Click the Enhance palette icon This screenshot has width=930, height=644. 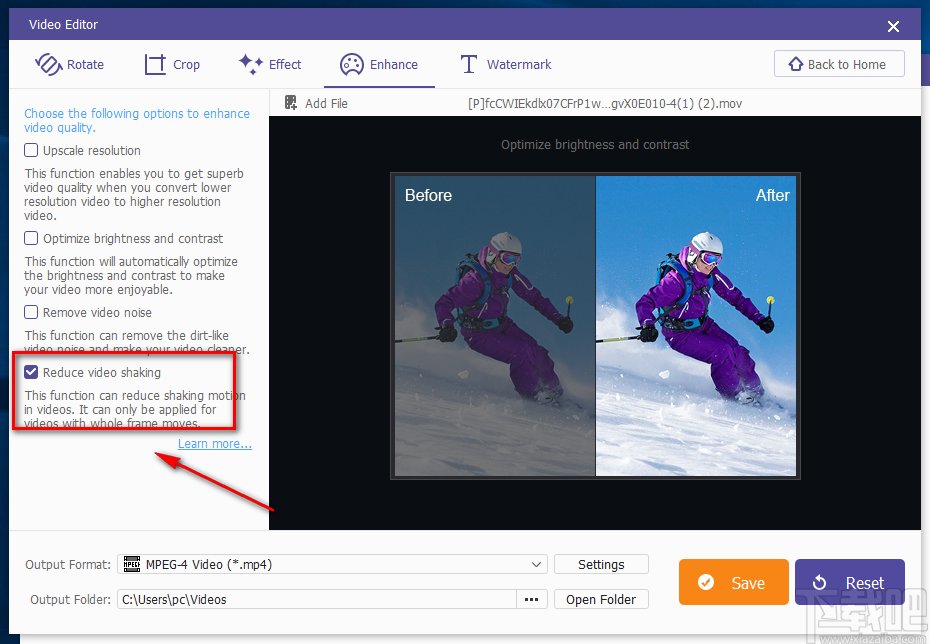(x=352, y=64)
